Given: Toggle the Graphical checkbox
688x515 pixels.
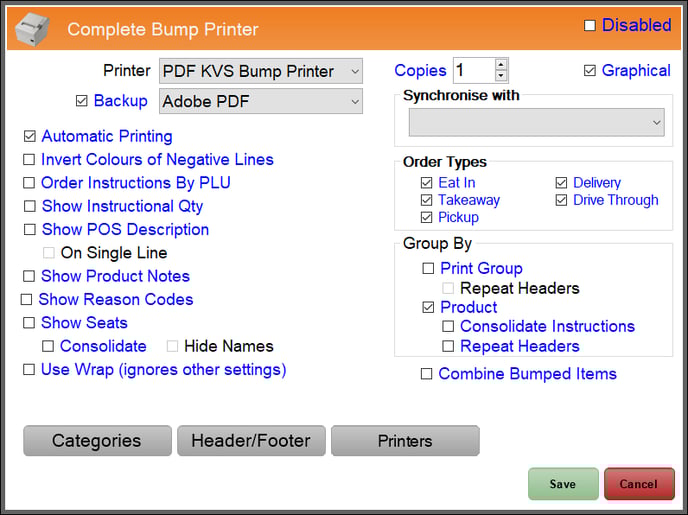Looking at the screenshot, I should 590,71.
